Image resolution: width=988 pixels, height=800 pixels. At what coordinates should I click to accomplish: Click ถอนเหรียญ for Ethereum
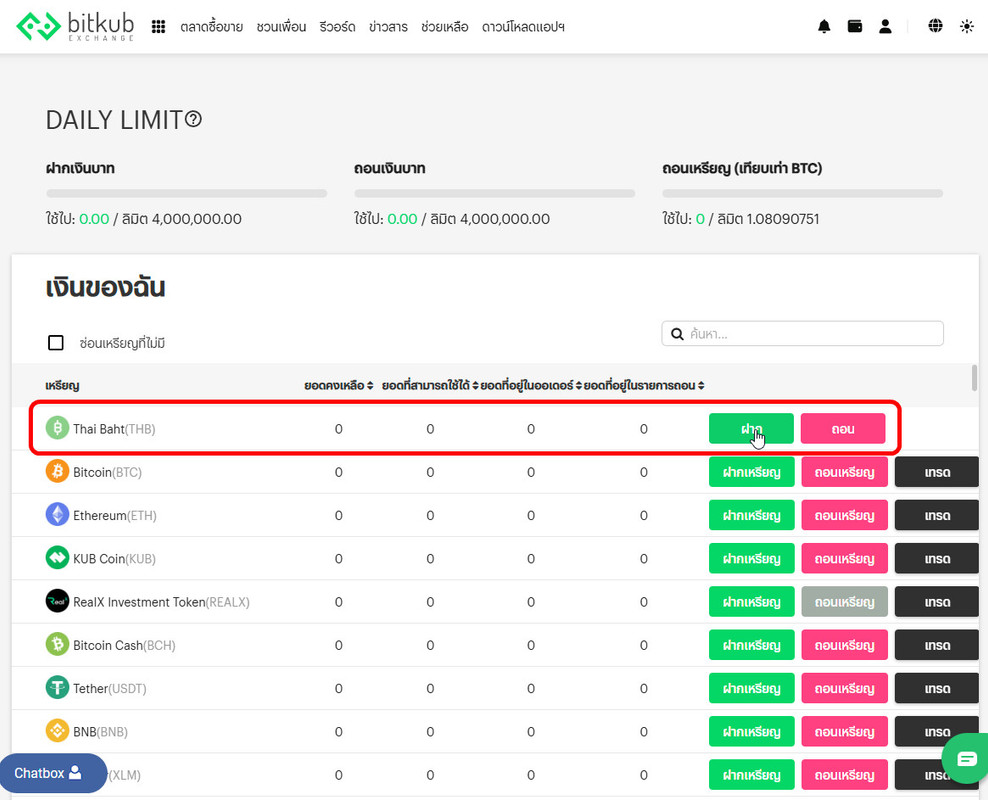(844, 515)
